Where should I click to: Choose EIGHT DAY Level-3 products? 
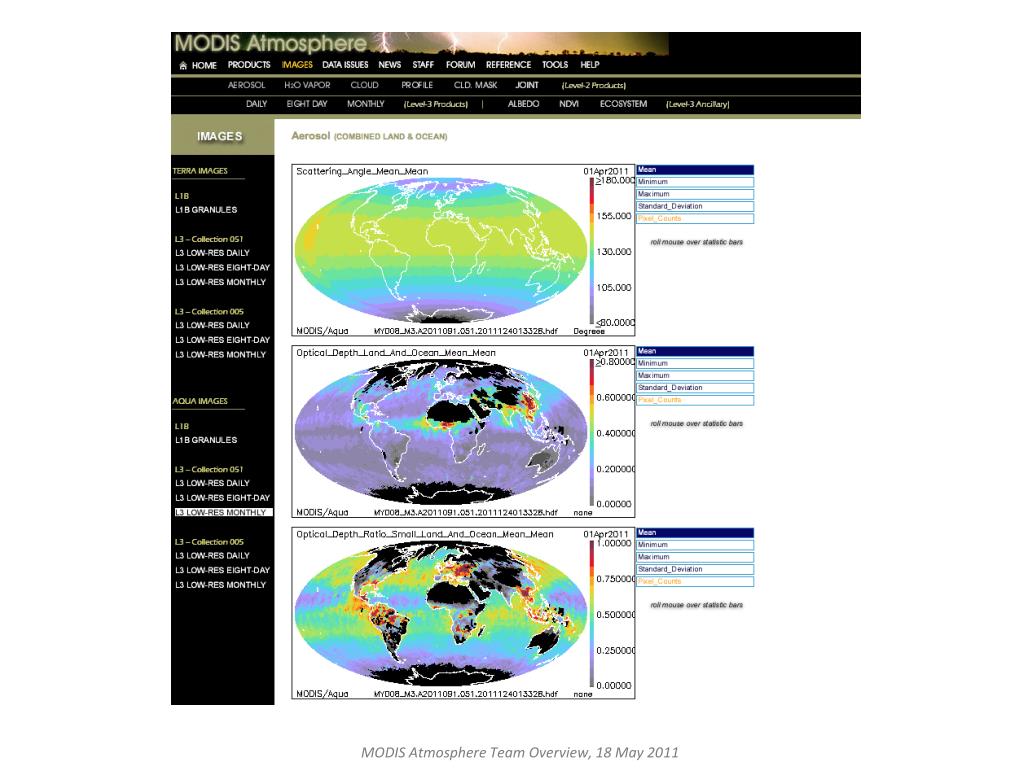tap(307, 104)
